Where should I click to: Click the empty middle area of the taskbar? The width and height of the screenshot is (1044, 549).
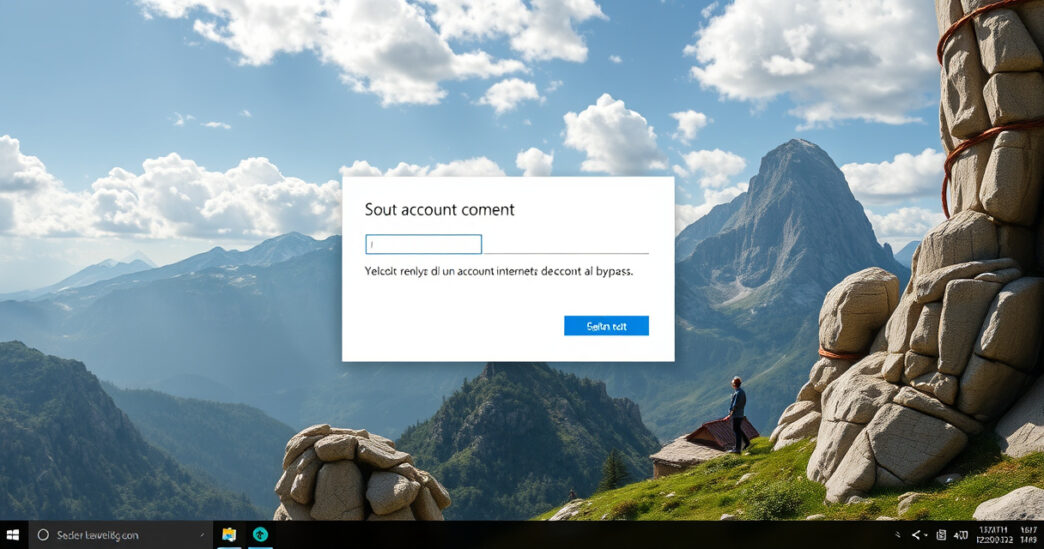click(x=580, y=535)
